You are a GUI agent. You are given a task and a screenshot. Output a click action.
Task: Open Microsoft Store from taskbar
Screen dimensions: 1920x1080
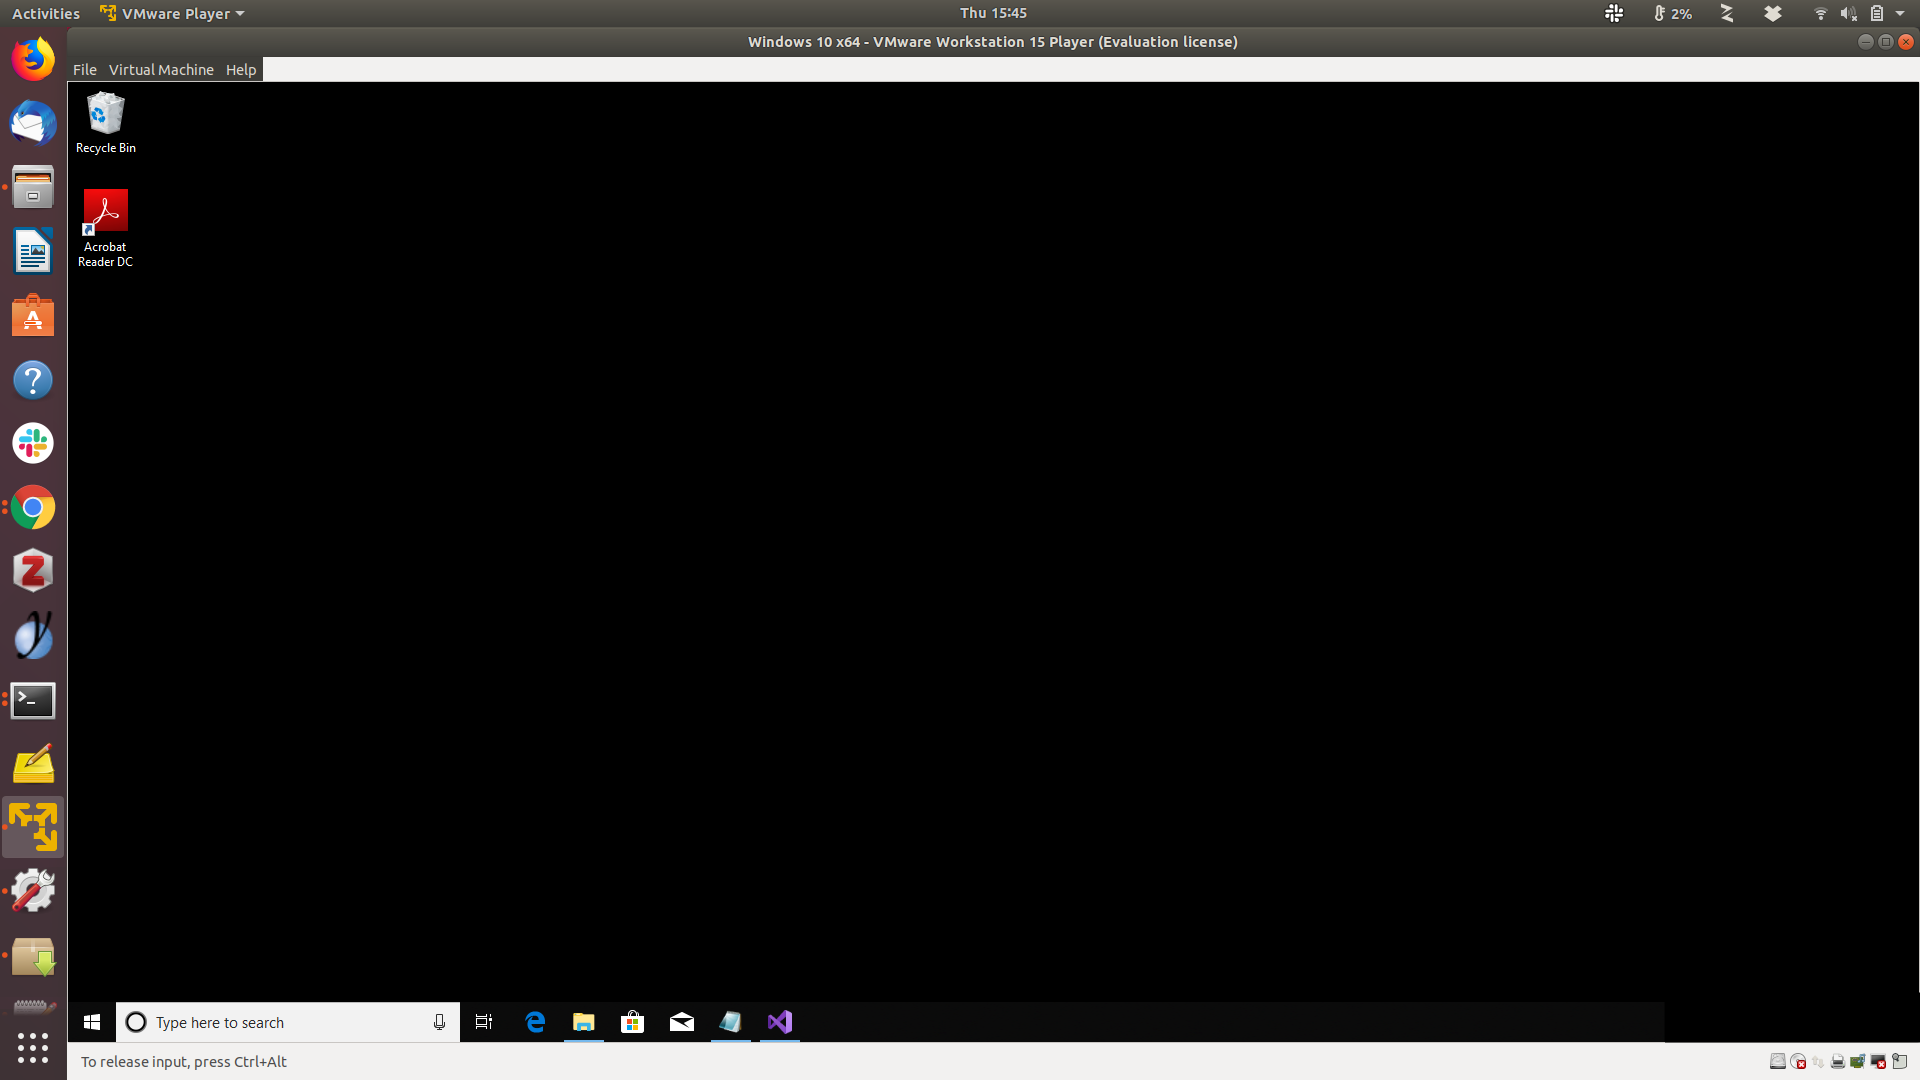632,1022
